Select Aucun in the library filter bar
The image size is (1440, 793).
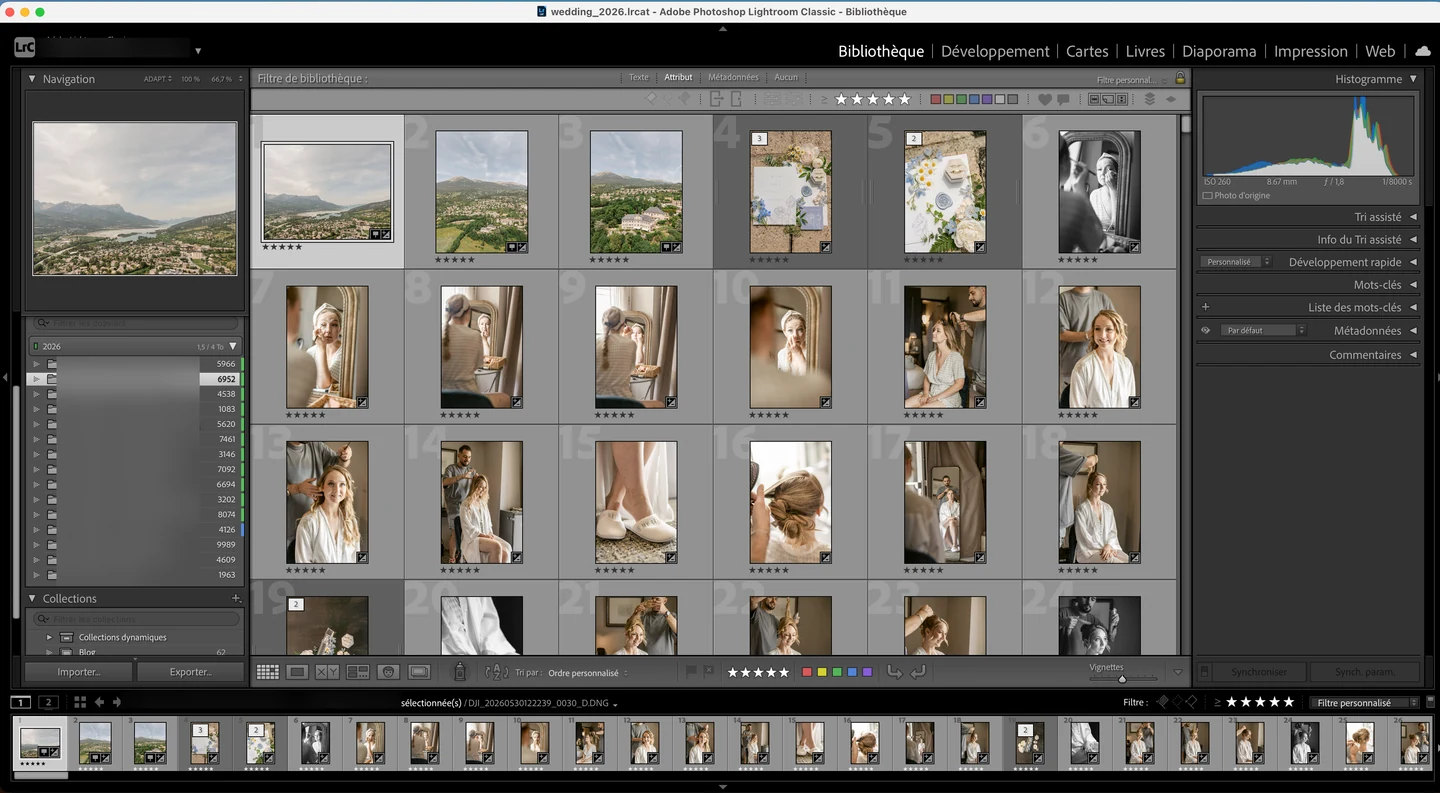pyautogui.click(x=786, y=77)
